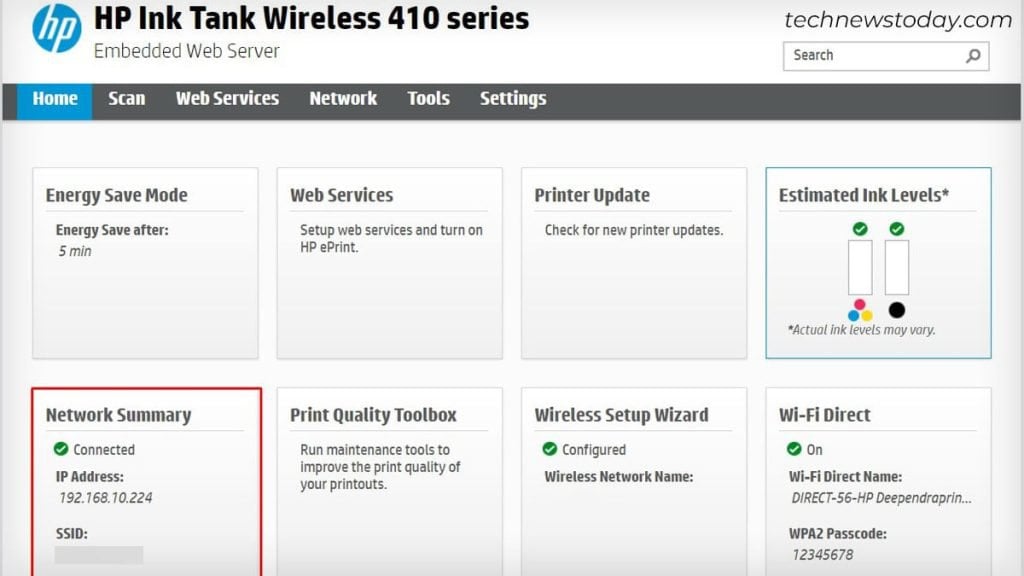
Task: Click the search magnifier icon
Action: [x=971, y=55]
